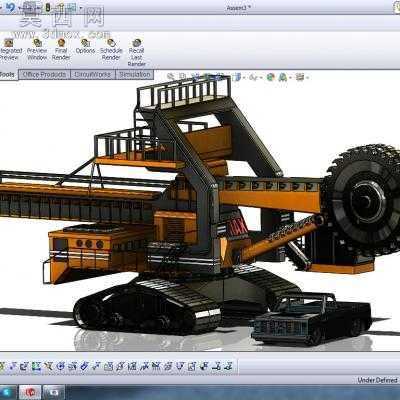400x400 pixels.
Task: Click Zoom to Fit magnifier icon
Action: (170, 77)
